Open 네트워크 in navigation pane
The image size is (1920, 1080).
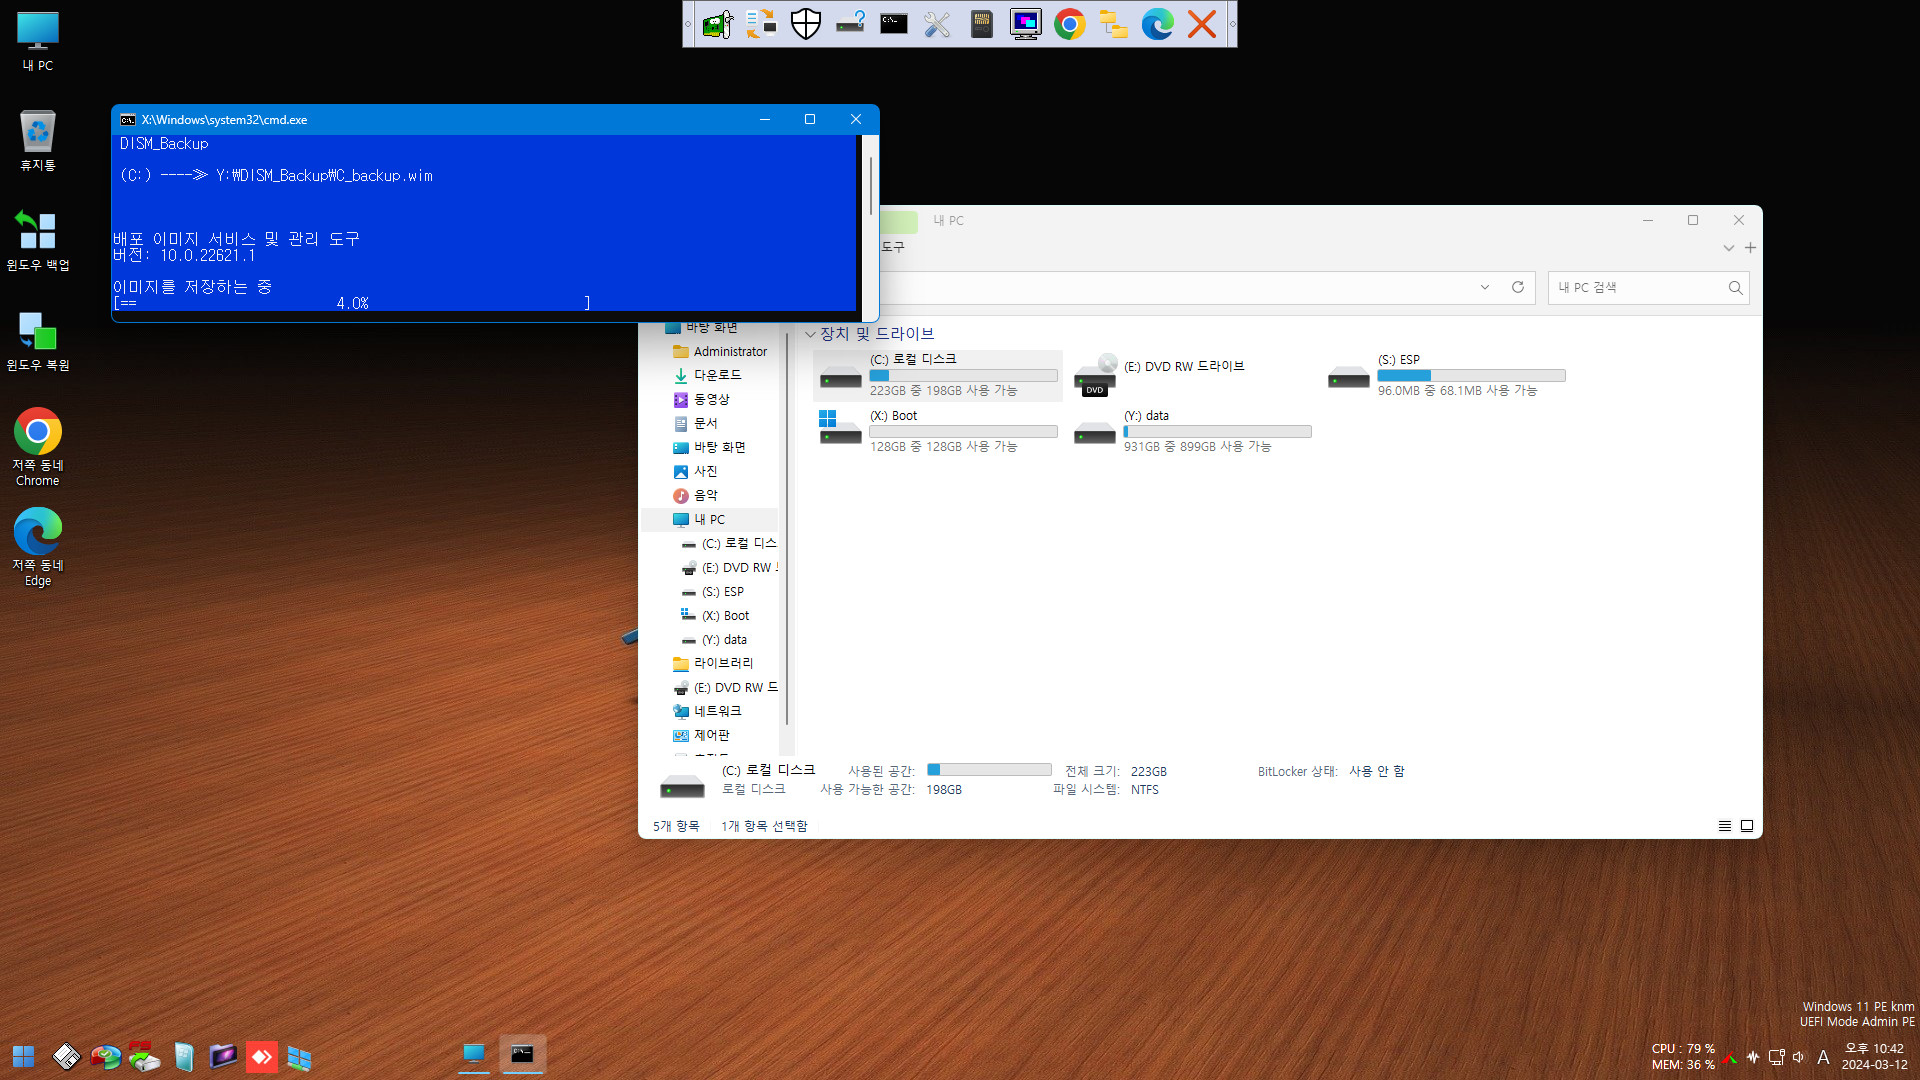pos(707,711)
